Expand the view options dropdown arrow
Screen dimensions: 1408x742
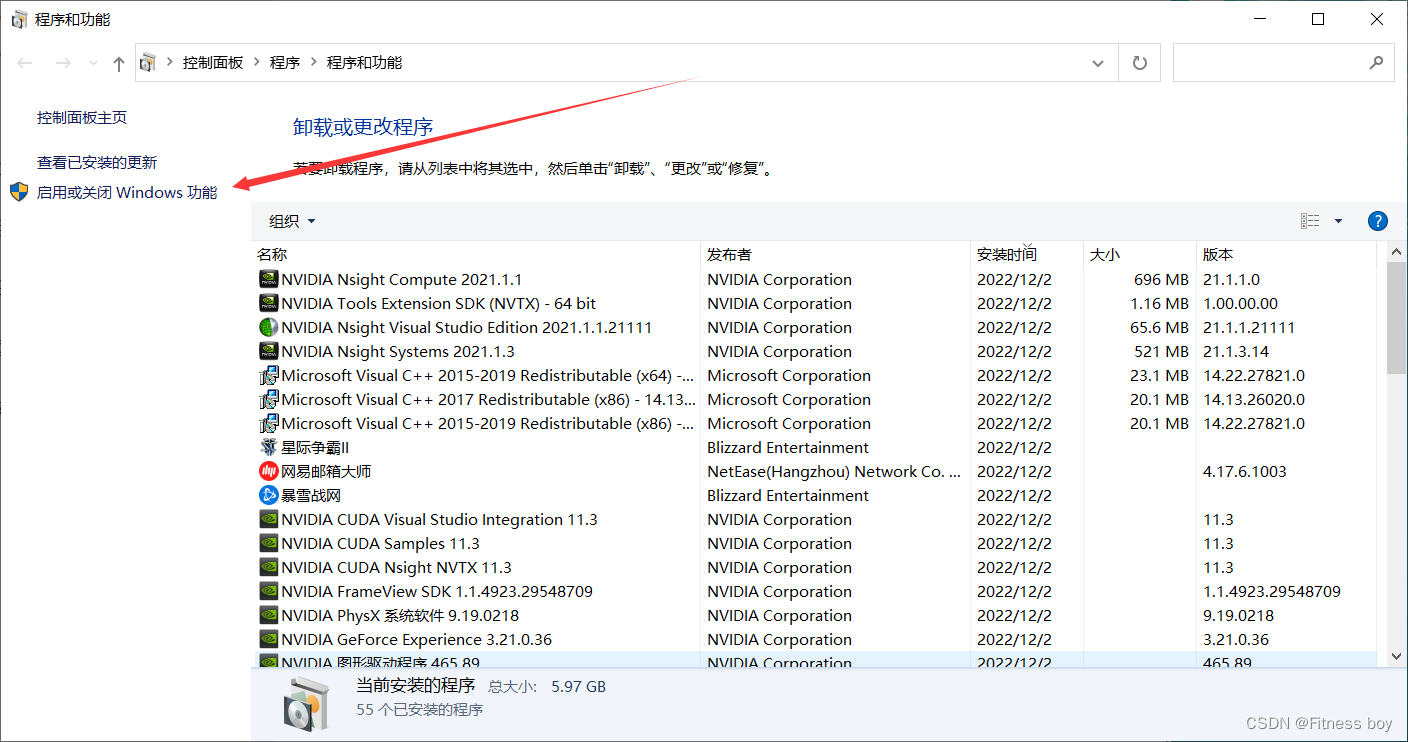point(1339,221)
